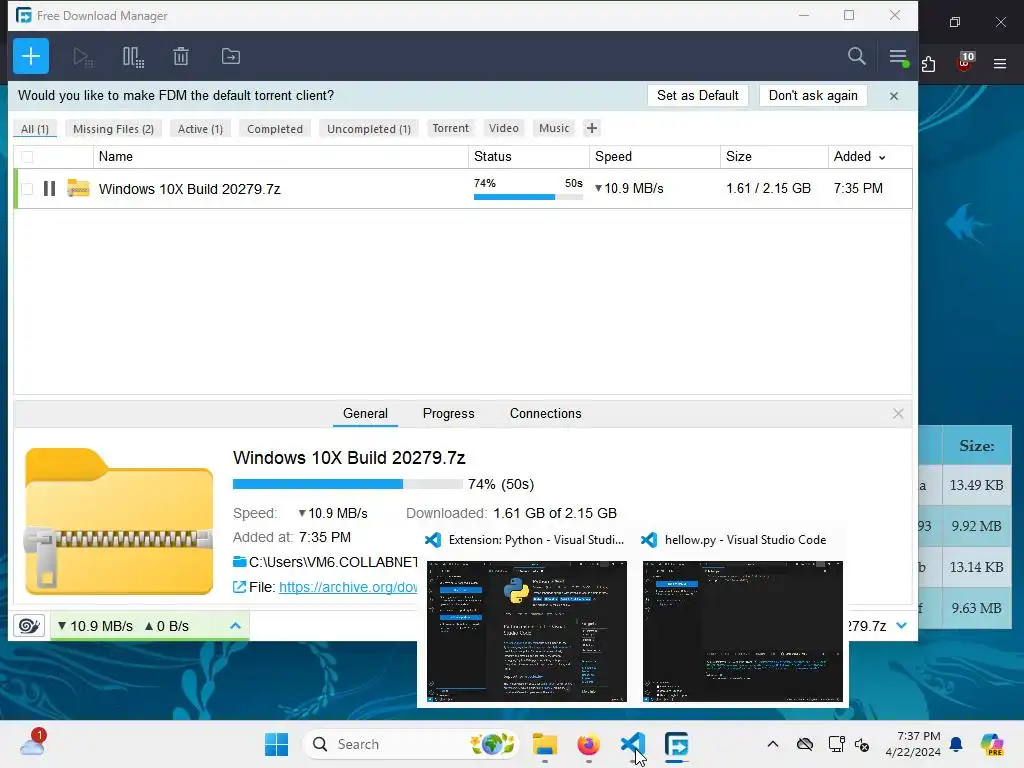This screenshot has width=1024, height=768.
Task: Show hidden system tray icons
Action: tap(773, 744)
